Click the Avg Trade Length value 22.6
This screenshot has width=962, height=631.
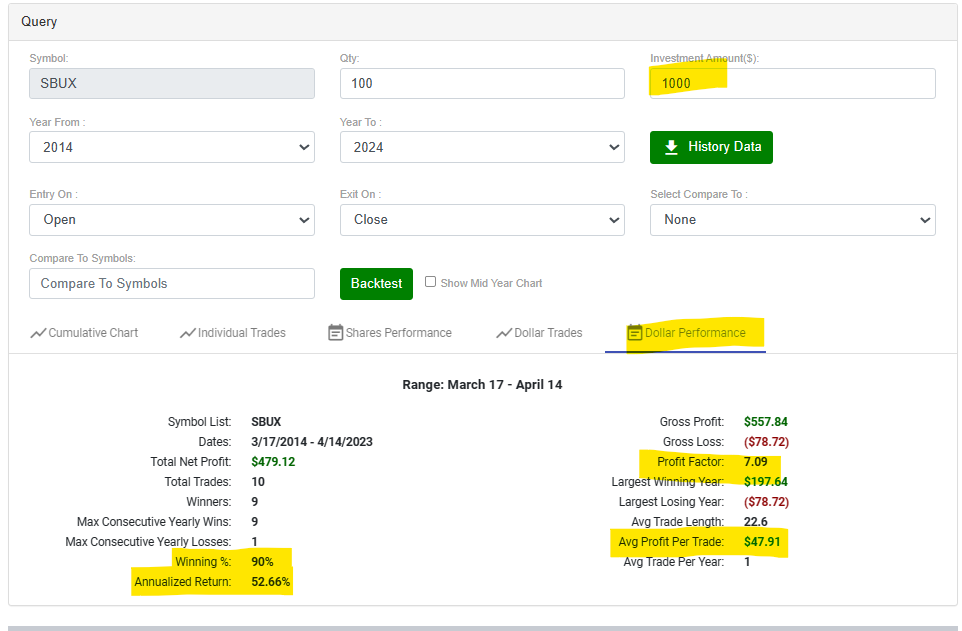point(755,522)
